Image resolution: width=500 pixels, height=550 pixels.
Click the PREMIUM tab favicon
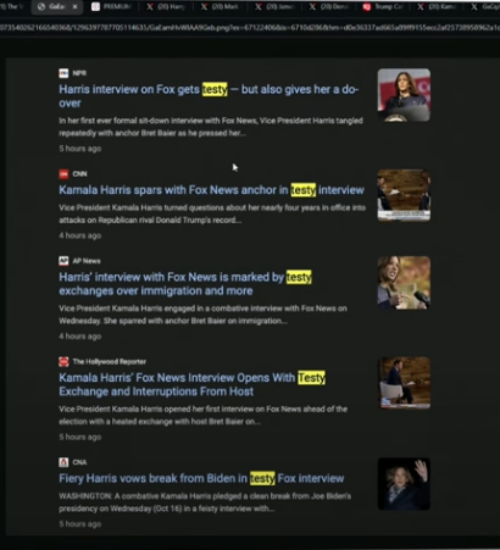[x=95, y=7]
